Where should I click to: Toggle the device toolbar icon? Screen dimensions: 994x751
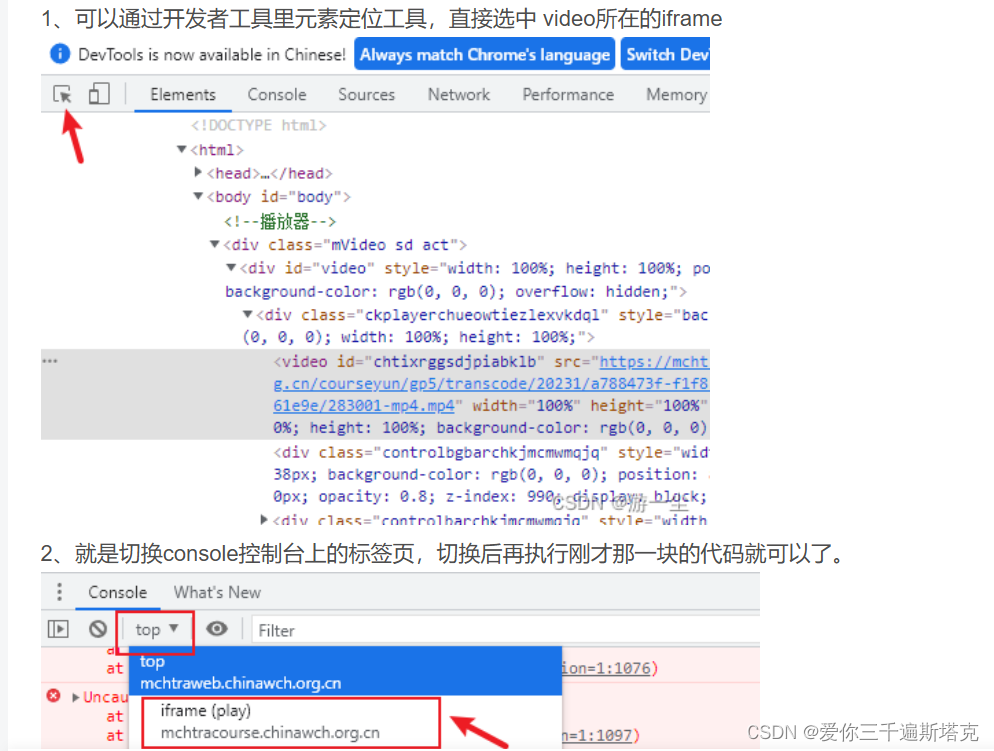[x=97, y=93]
